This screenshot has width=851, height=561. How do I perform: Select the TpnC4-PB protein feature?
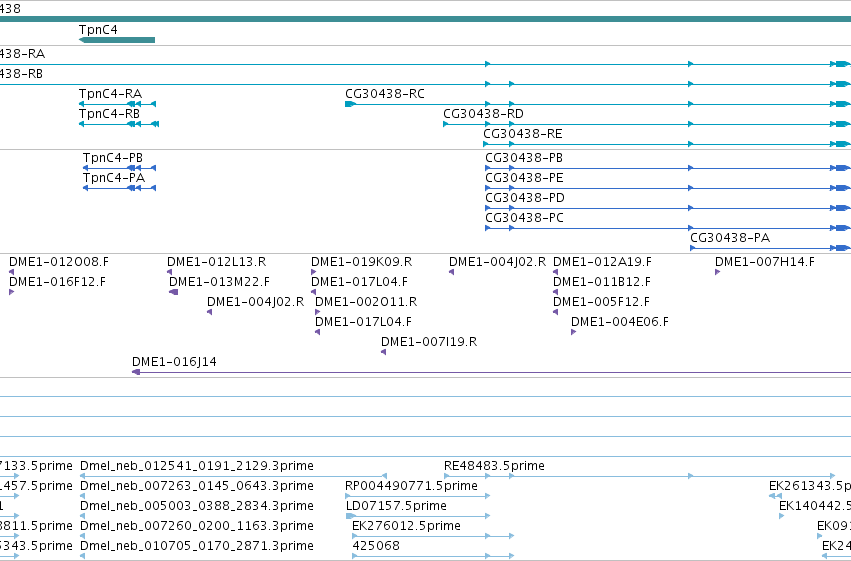pyautogui.click(x=119, y=168)
